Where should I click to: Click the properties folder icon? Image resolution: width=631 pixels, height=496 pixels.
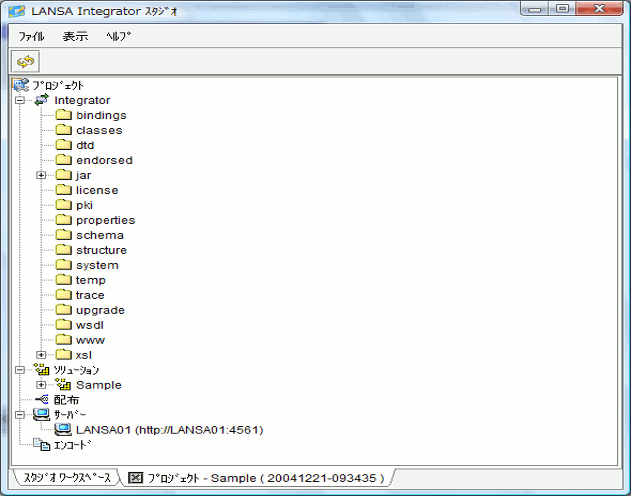pyautogui.click(x=64, y=220)
